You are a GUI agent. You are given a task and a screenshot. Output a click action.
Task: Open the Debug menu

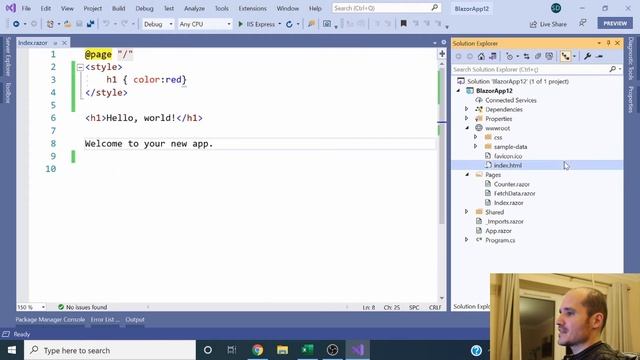tap(144, 8)
